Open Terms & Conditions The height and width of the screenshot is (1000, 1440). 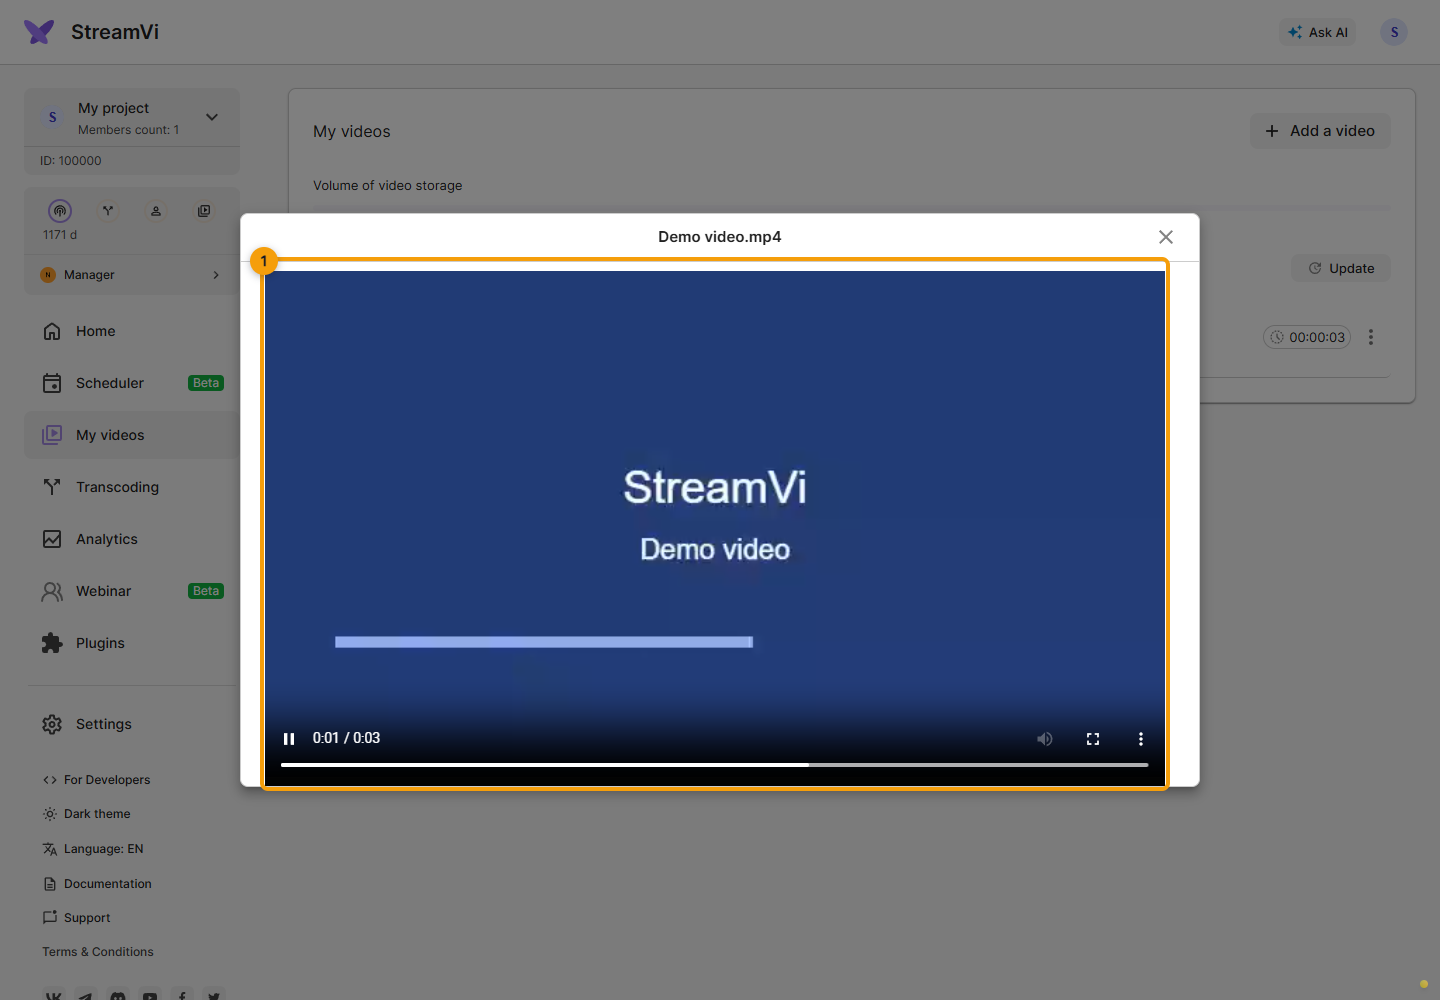pos(98,952)
